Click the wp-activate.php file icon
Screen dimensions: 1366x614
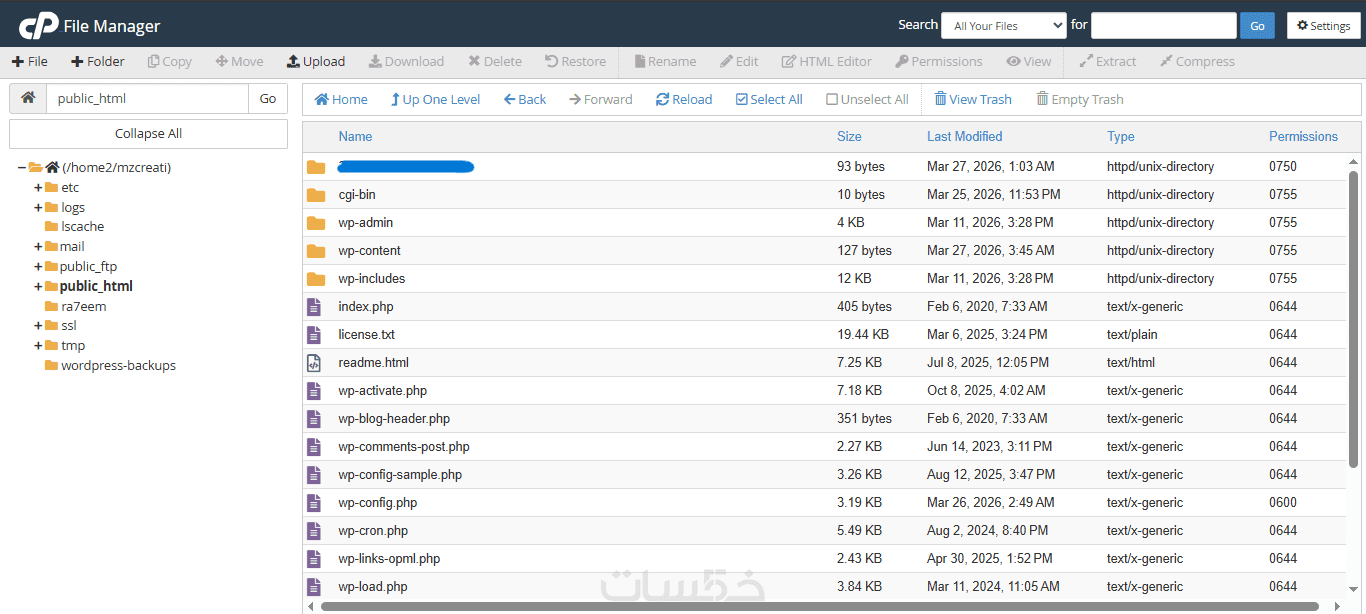[x=314, y=391]
